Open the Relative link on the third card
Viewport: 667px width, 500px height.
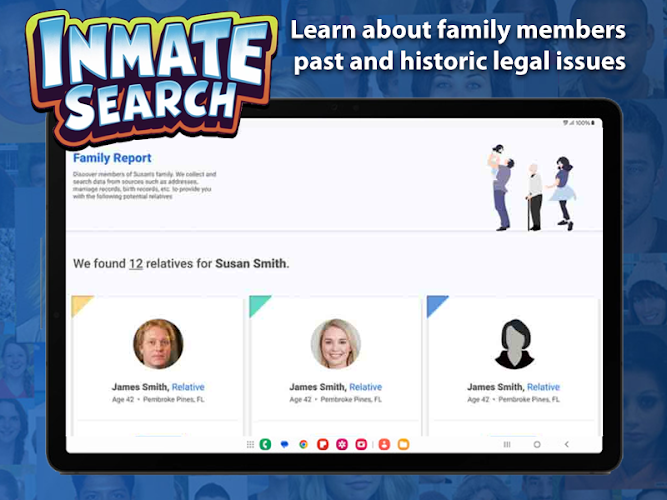pyautogui.click(x=543, y=387)
